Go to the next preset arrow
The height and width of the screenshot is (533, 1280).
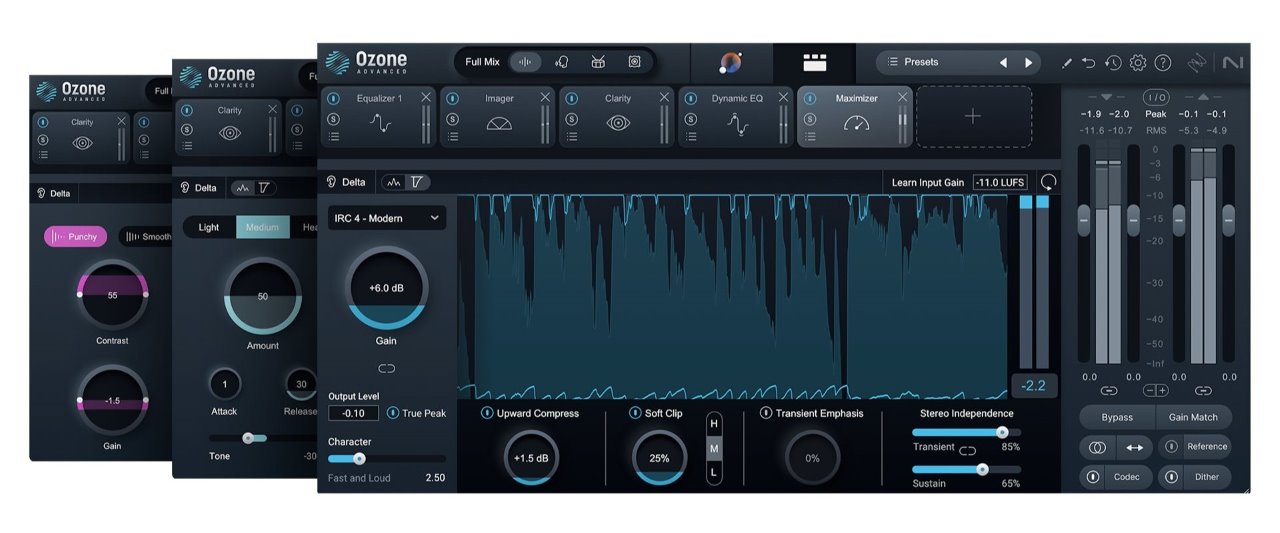[1028, 62]
